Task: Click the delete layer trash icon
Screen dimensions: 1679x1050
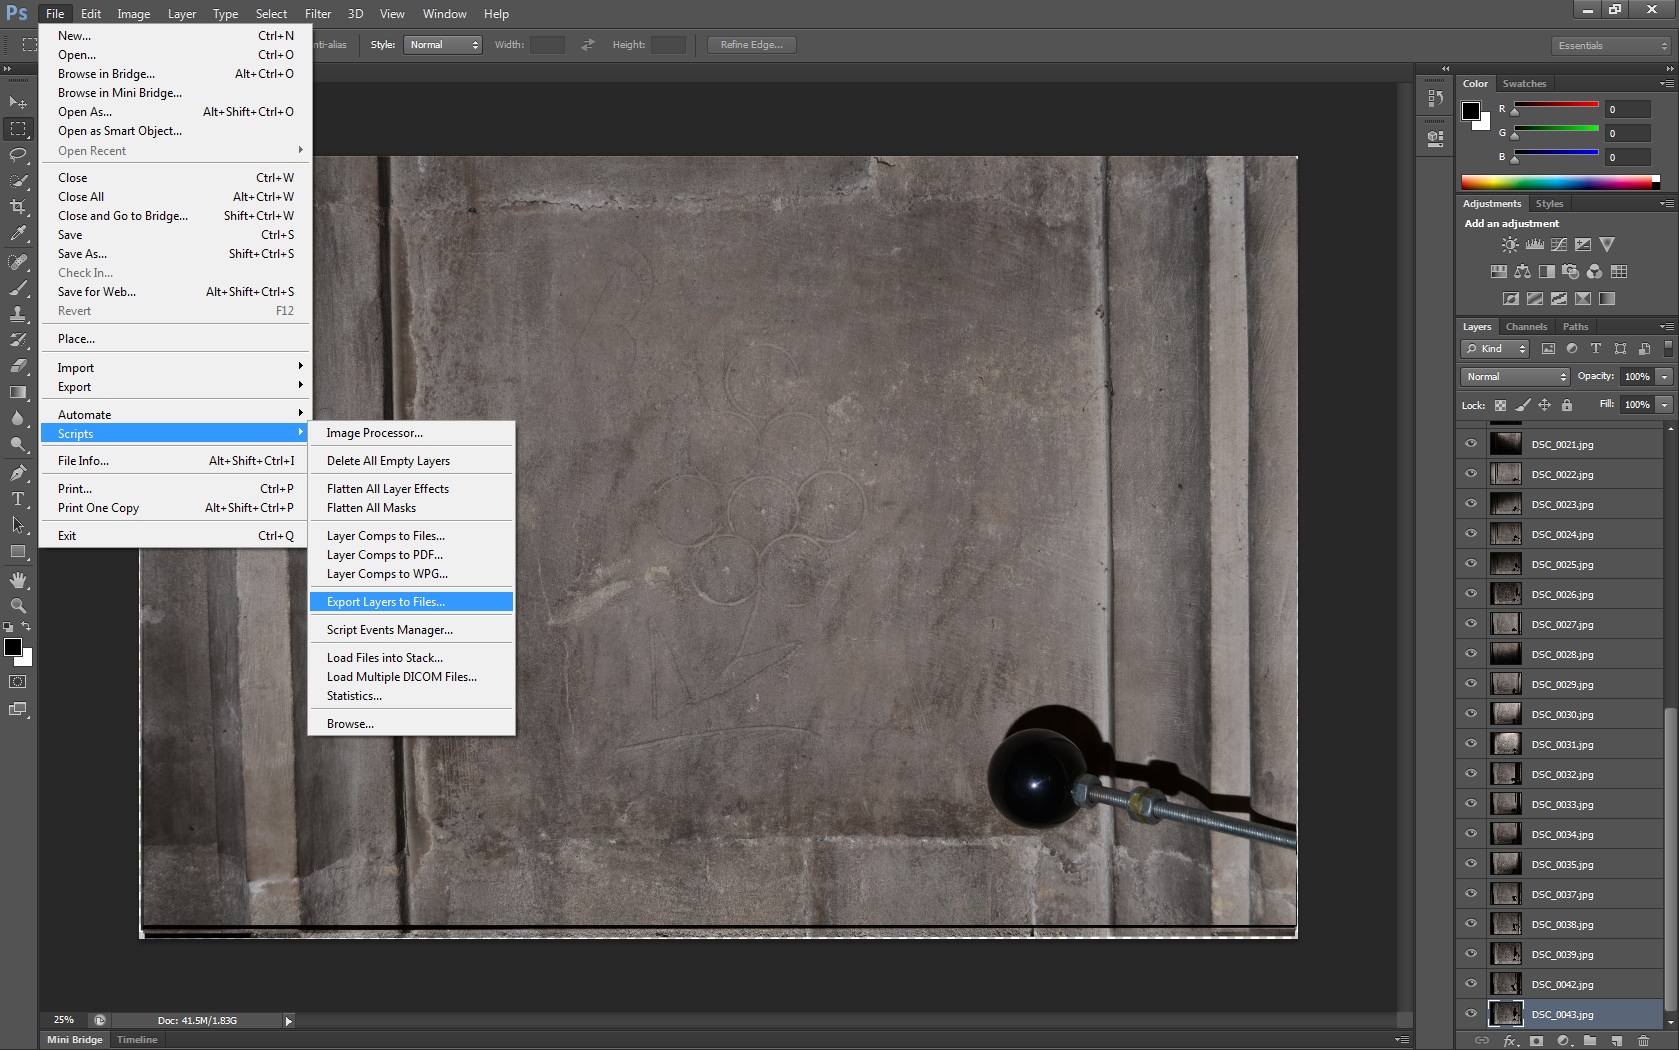Action: pos(1643,1041)
